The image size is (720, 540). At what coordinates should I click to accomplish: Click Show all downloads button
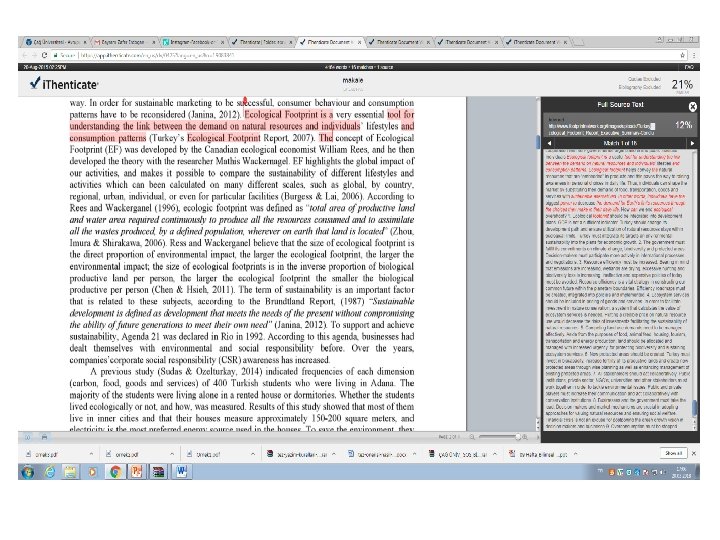[x=673, y=453]
